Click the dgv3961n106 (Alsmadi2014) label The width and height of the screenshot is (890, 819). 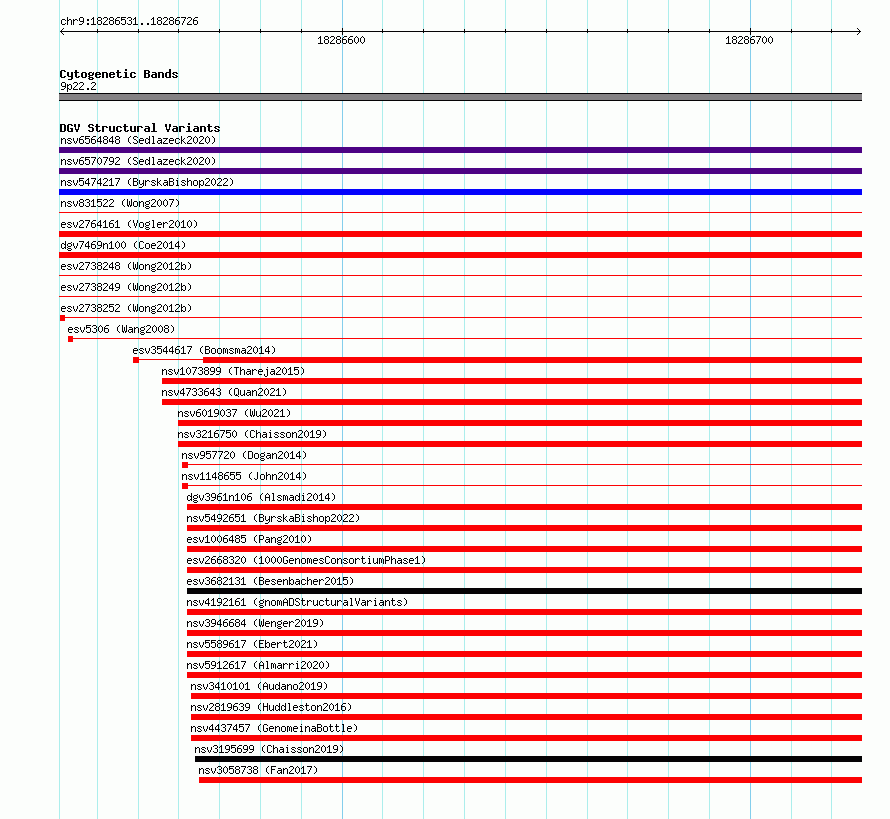click(x=261, y=497)
